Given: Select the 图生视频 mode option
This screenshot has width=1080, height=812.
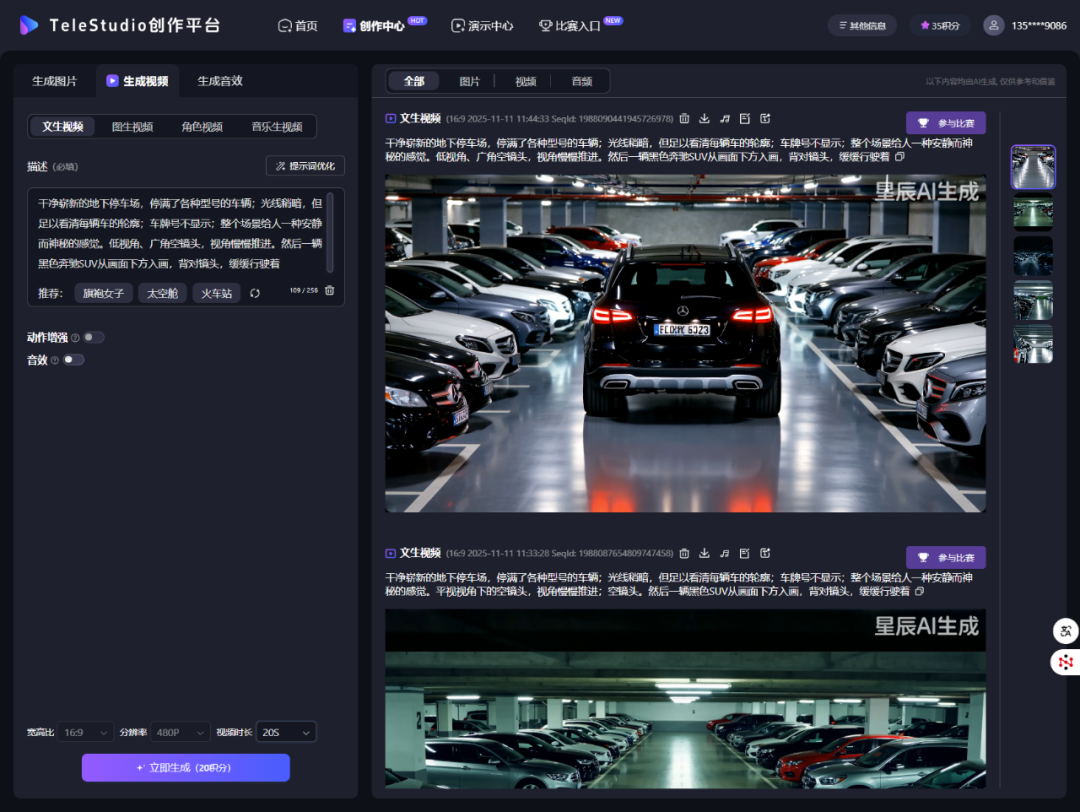Looking at the screenshot, I should pyautogui.click(x=132, y=127).
